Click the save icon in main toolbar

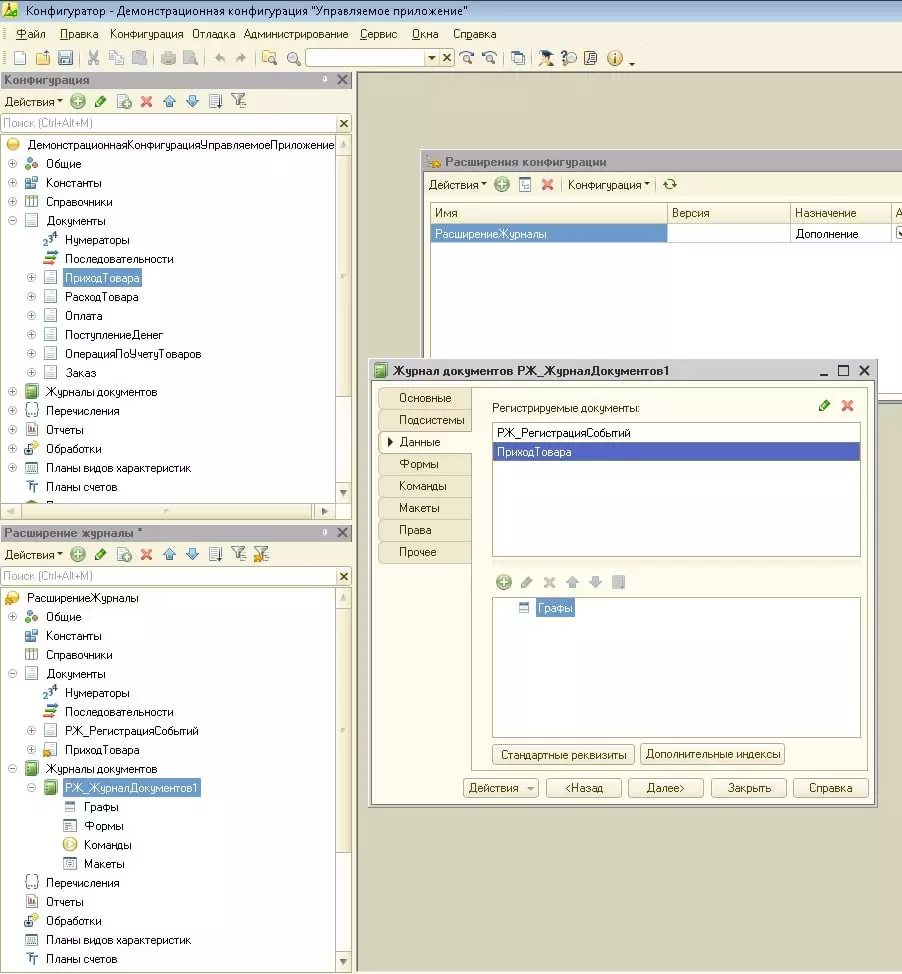(x=66, y=58)
